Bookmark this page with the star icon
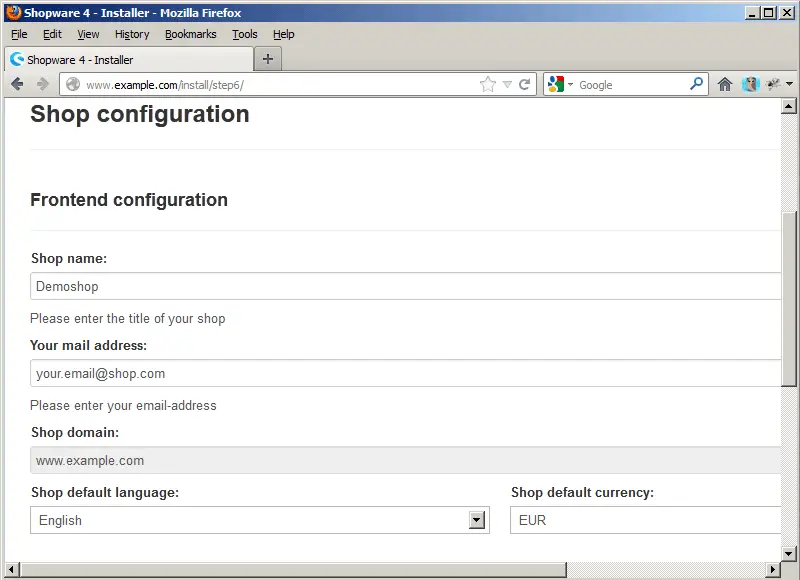 coord(488,84)
